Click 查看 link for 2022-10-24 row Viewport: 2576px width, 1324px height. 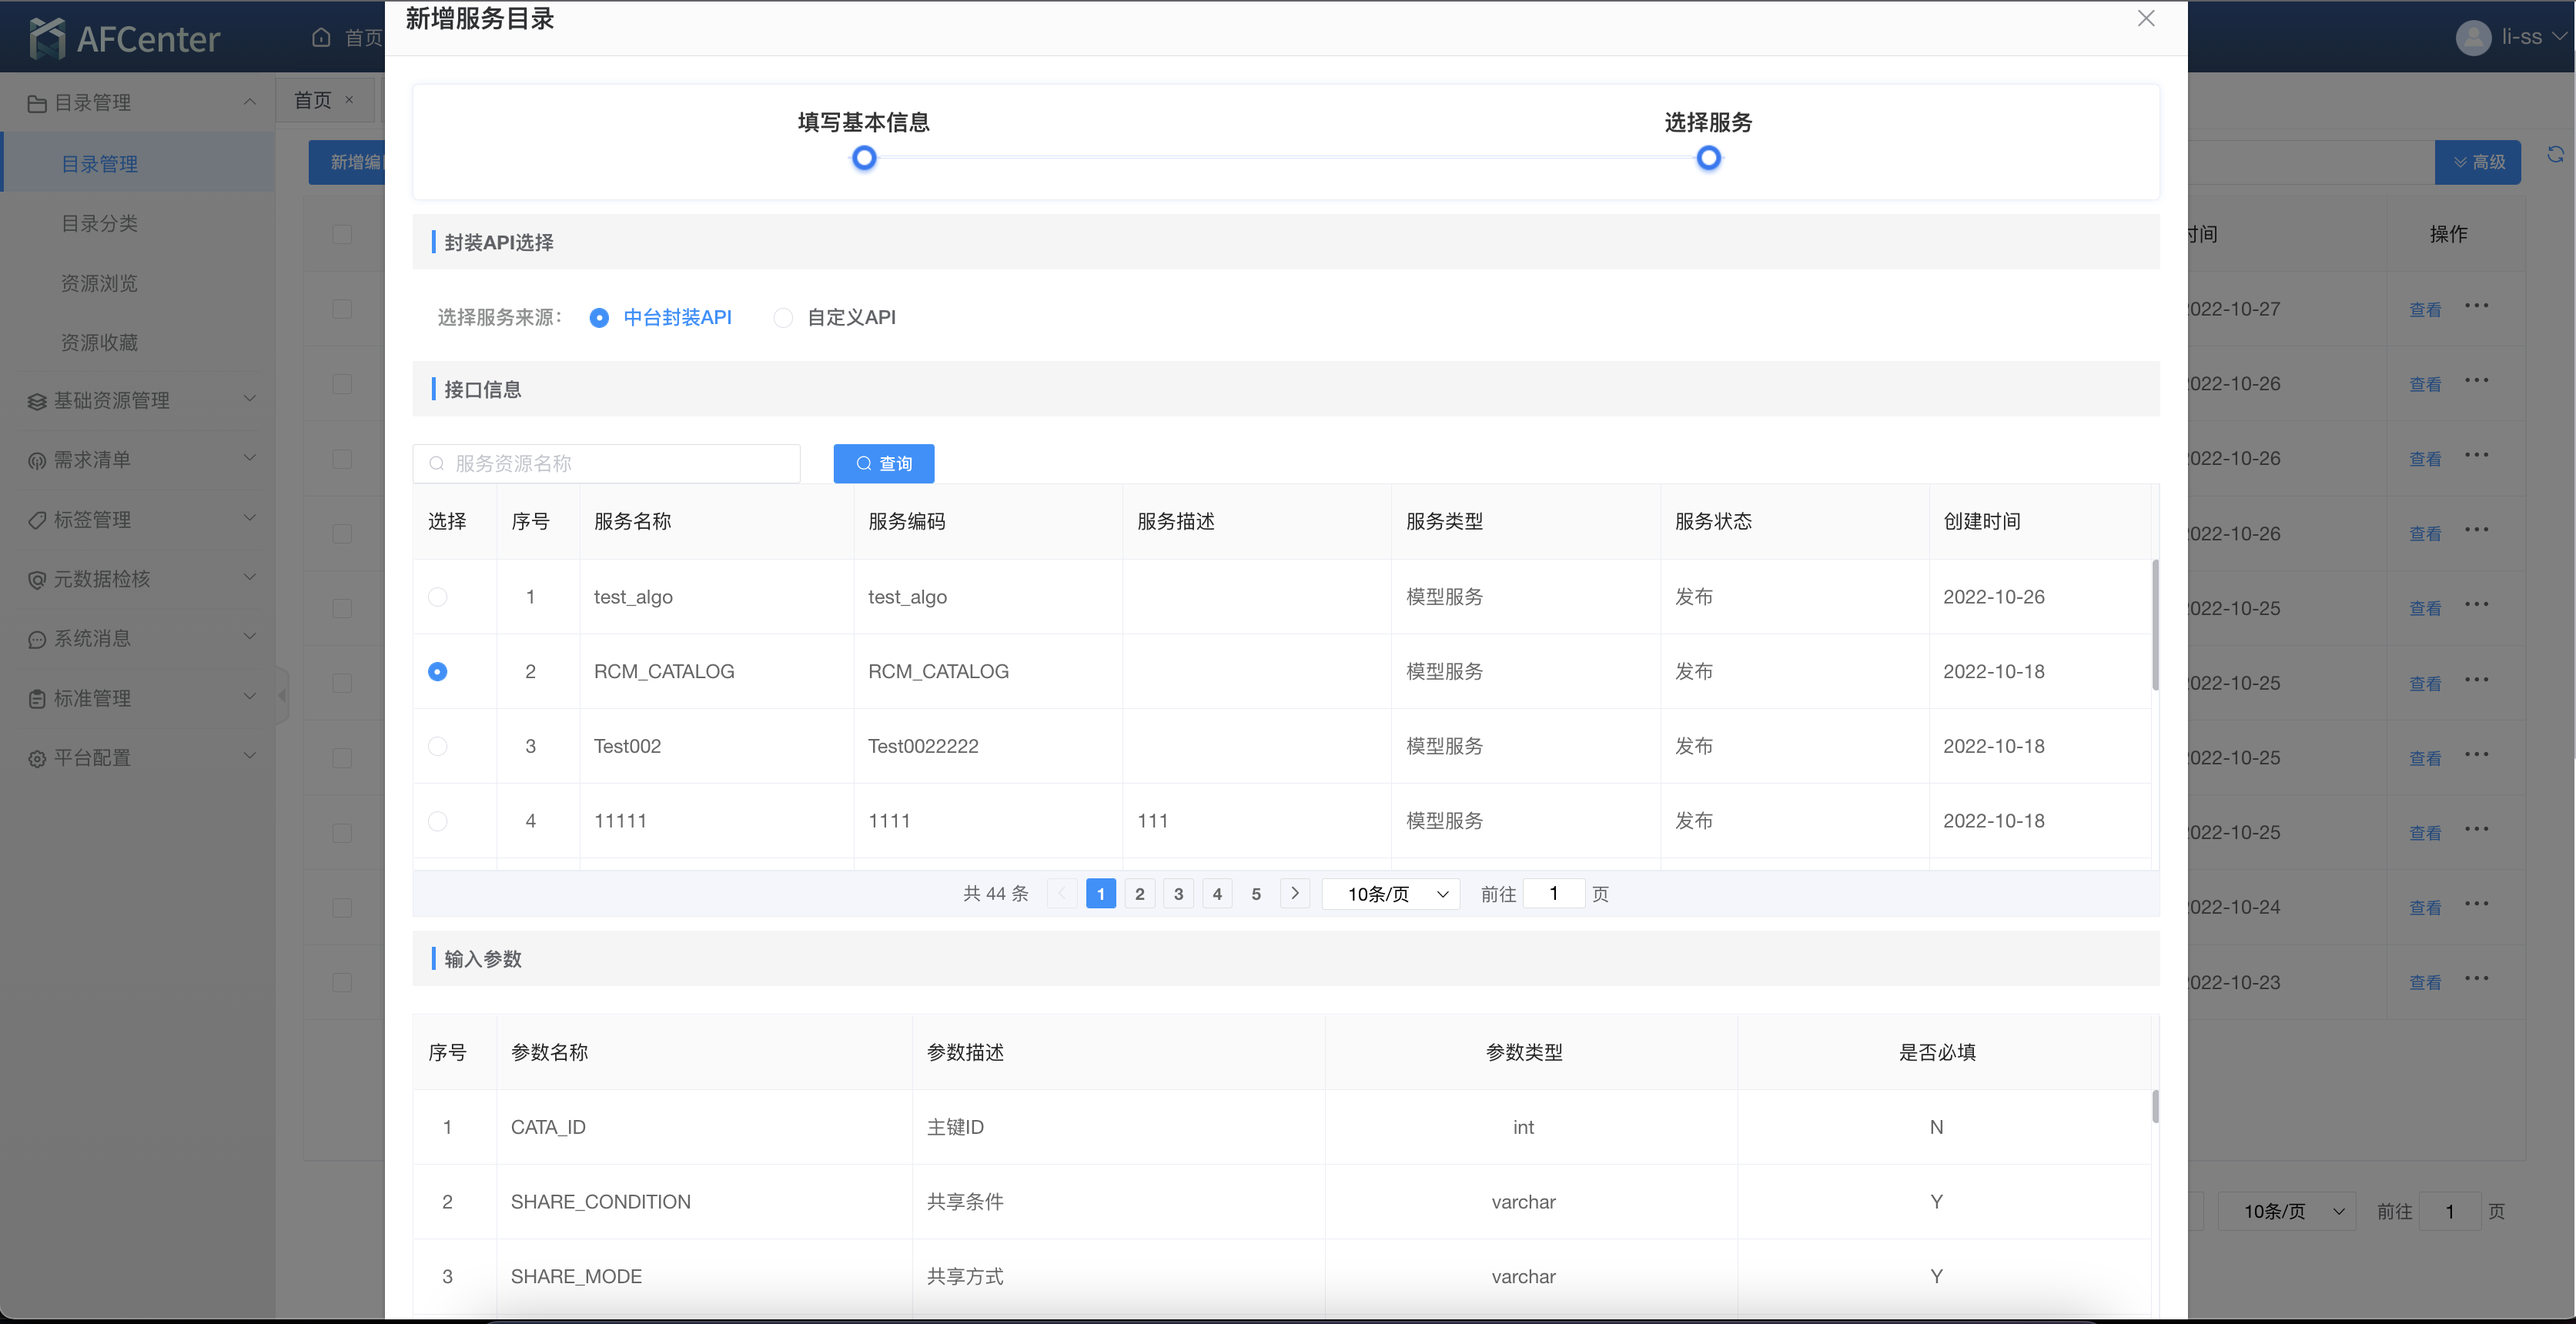point(2425,908)
